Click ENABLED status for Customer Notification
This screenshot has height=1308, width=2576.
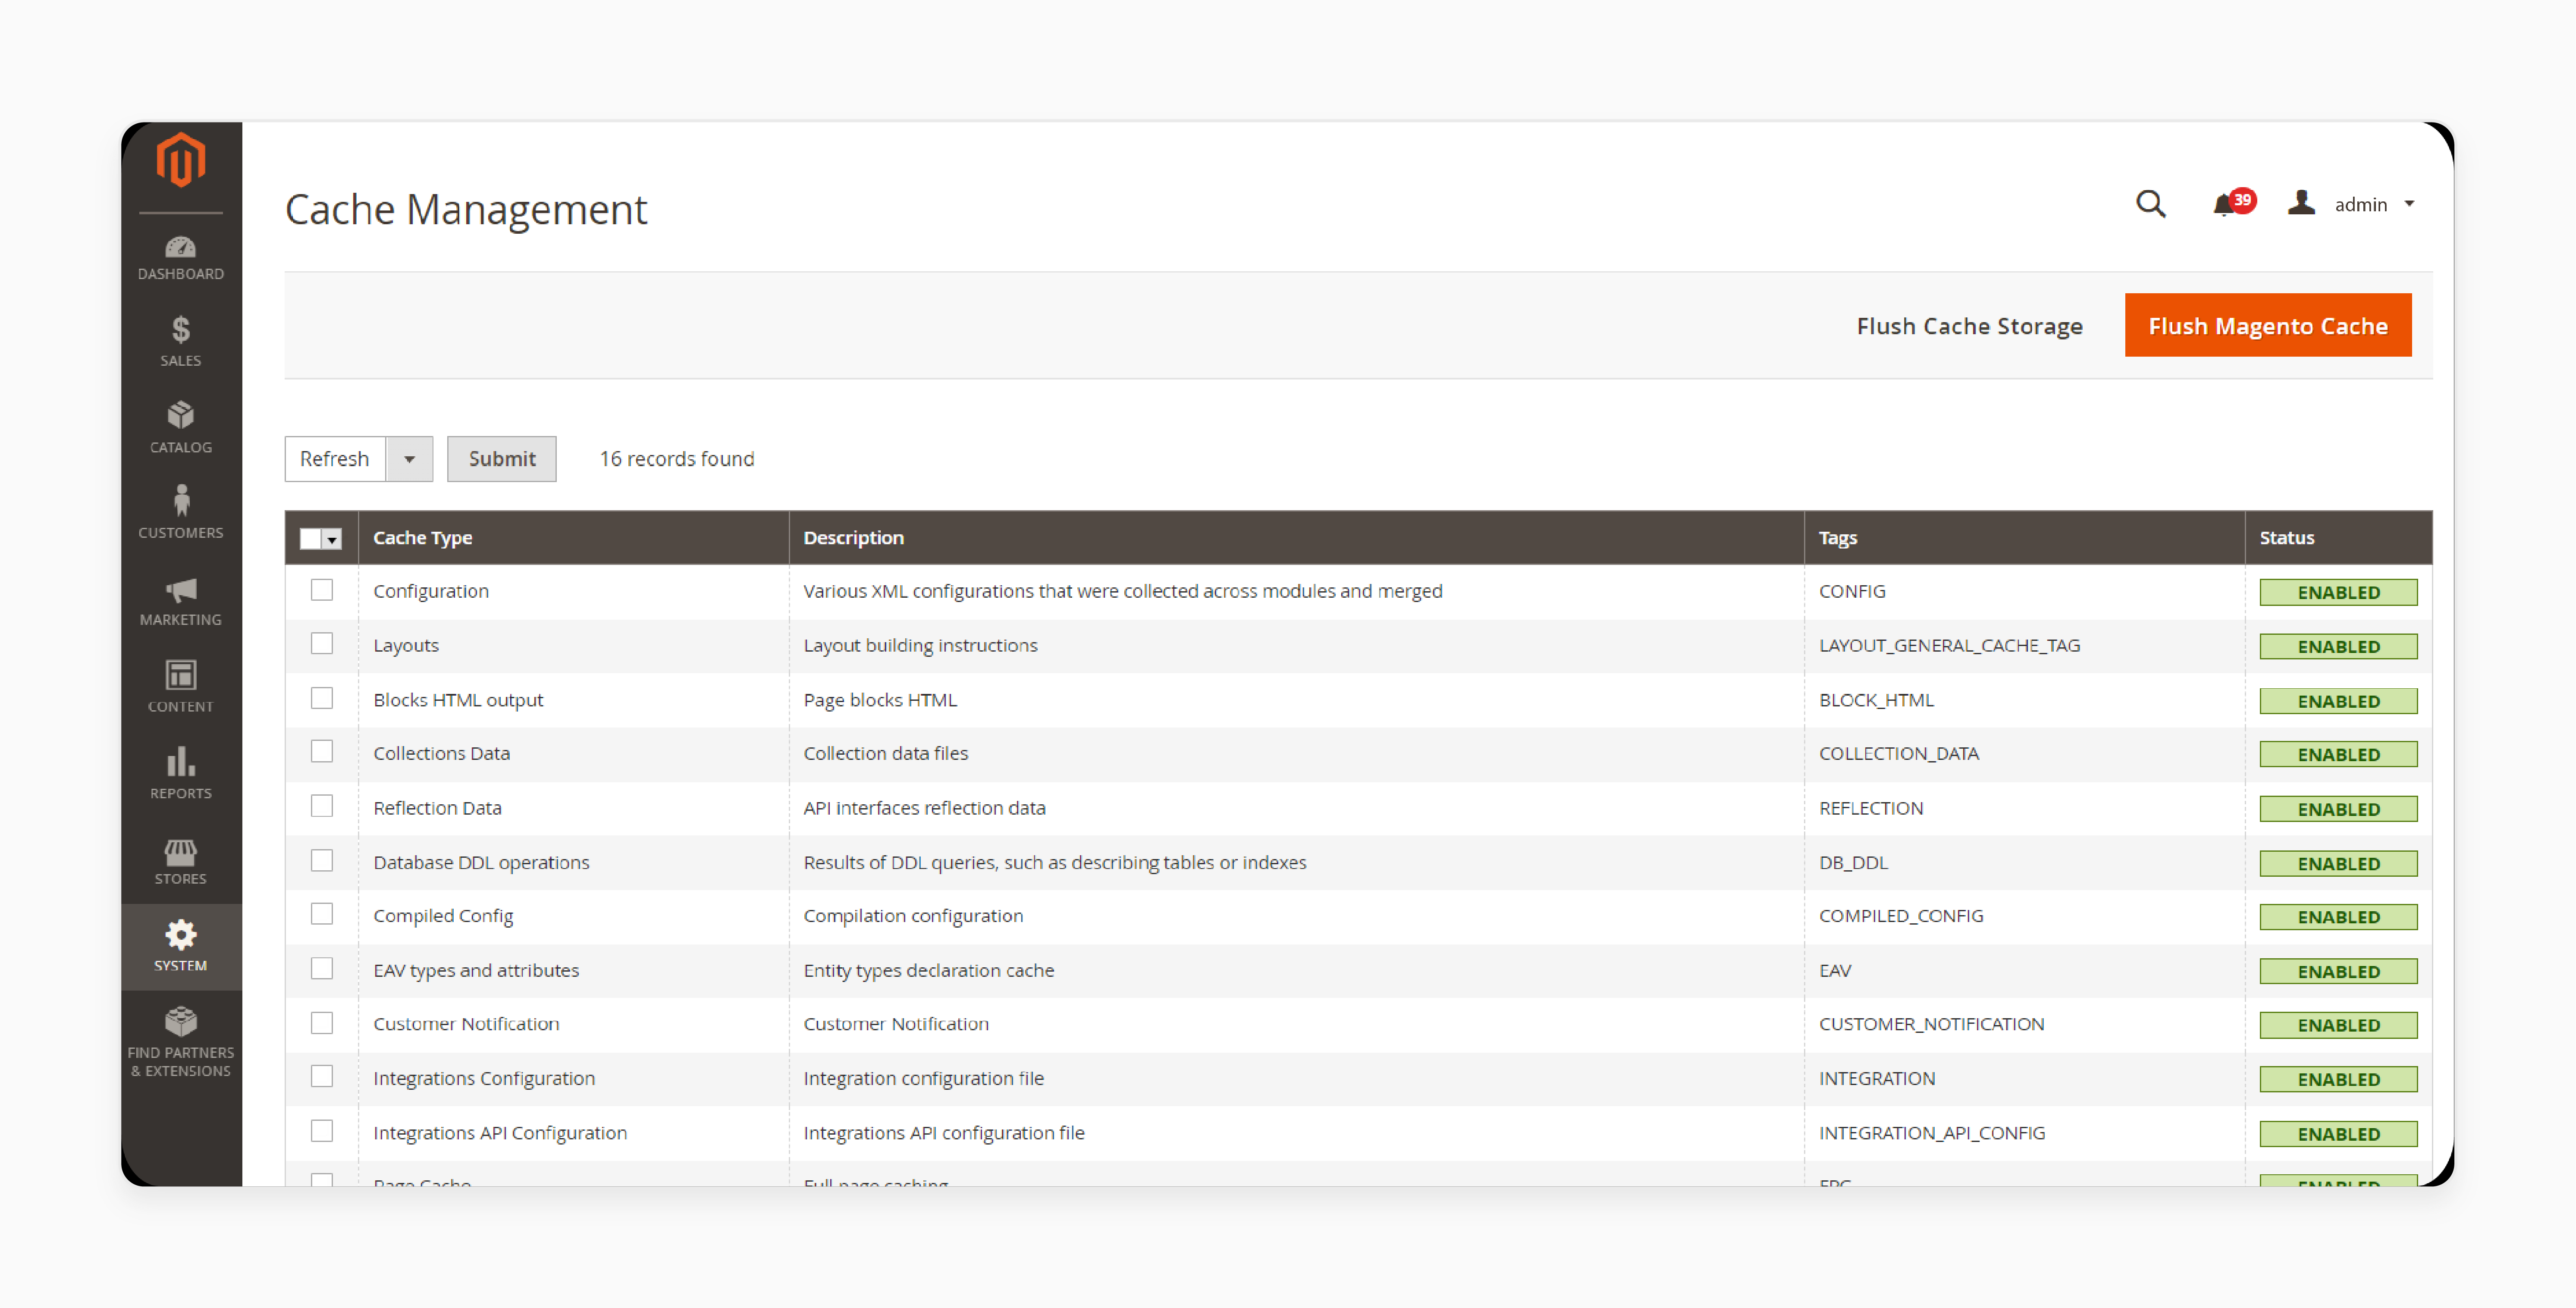[x=2338, y=1025]
